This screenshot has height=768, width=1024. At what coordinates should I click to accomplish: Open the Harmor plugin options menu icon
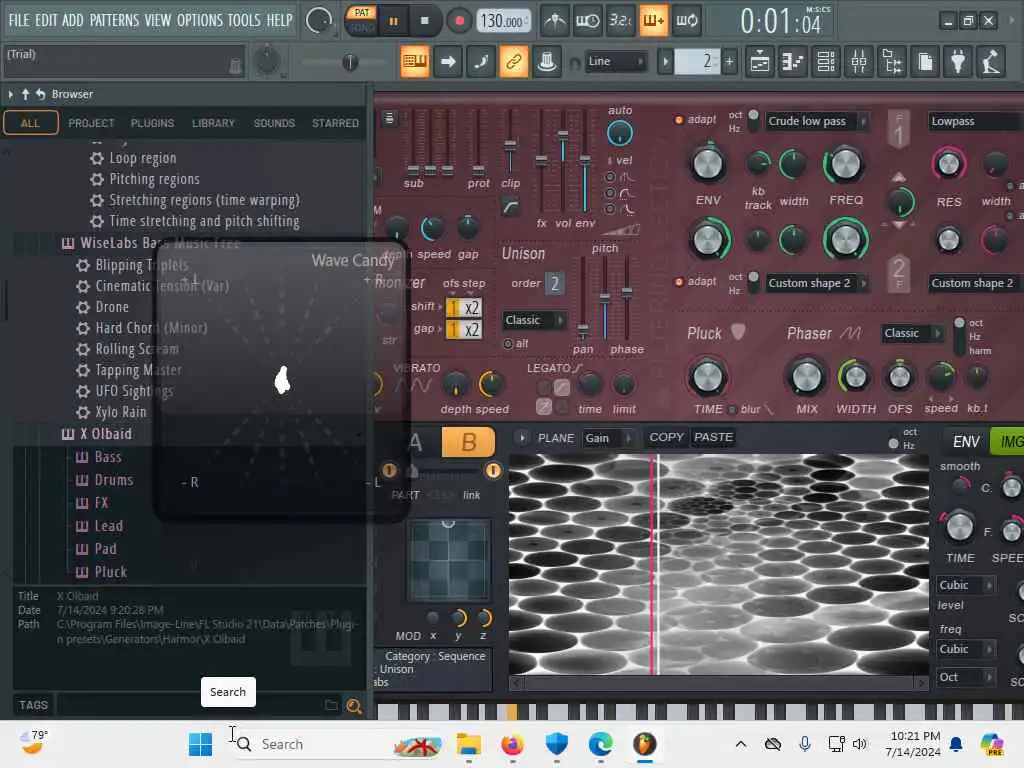[389, 119]
